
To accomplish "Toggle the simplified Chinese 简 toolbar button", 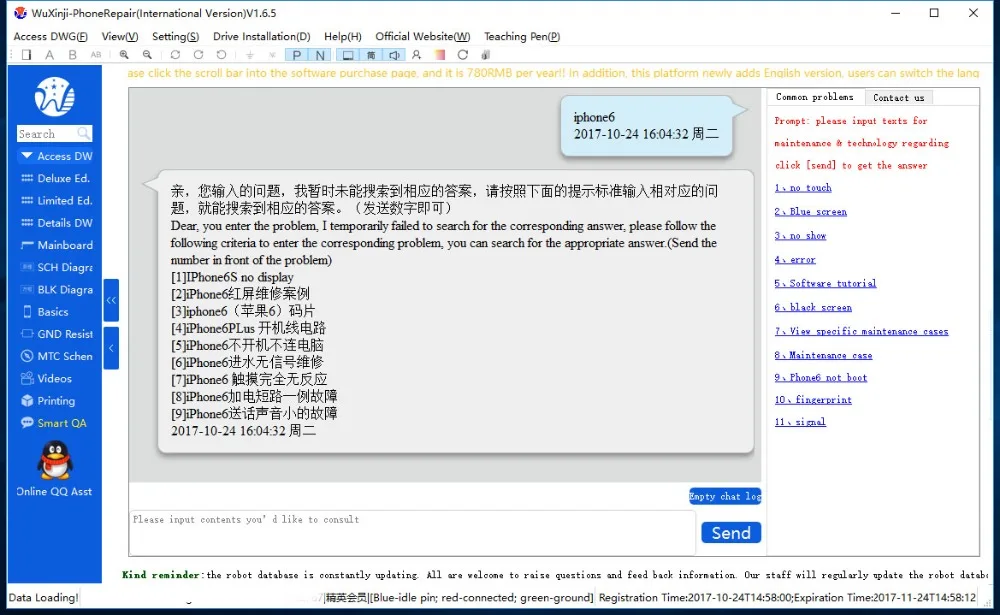I will pyautogui.click(x=371, y=55).
